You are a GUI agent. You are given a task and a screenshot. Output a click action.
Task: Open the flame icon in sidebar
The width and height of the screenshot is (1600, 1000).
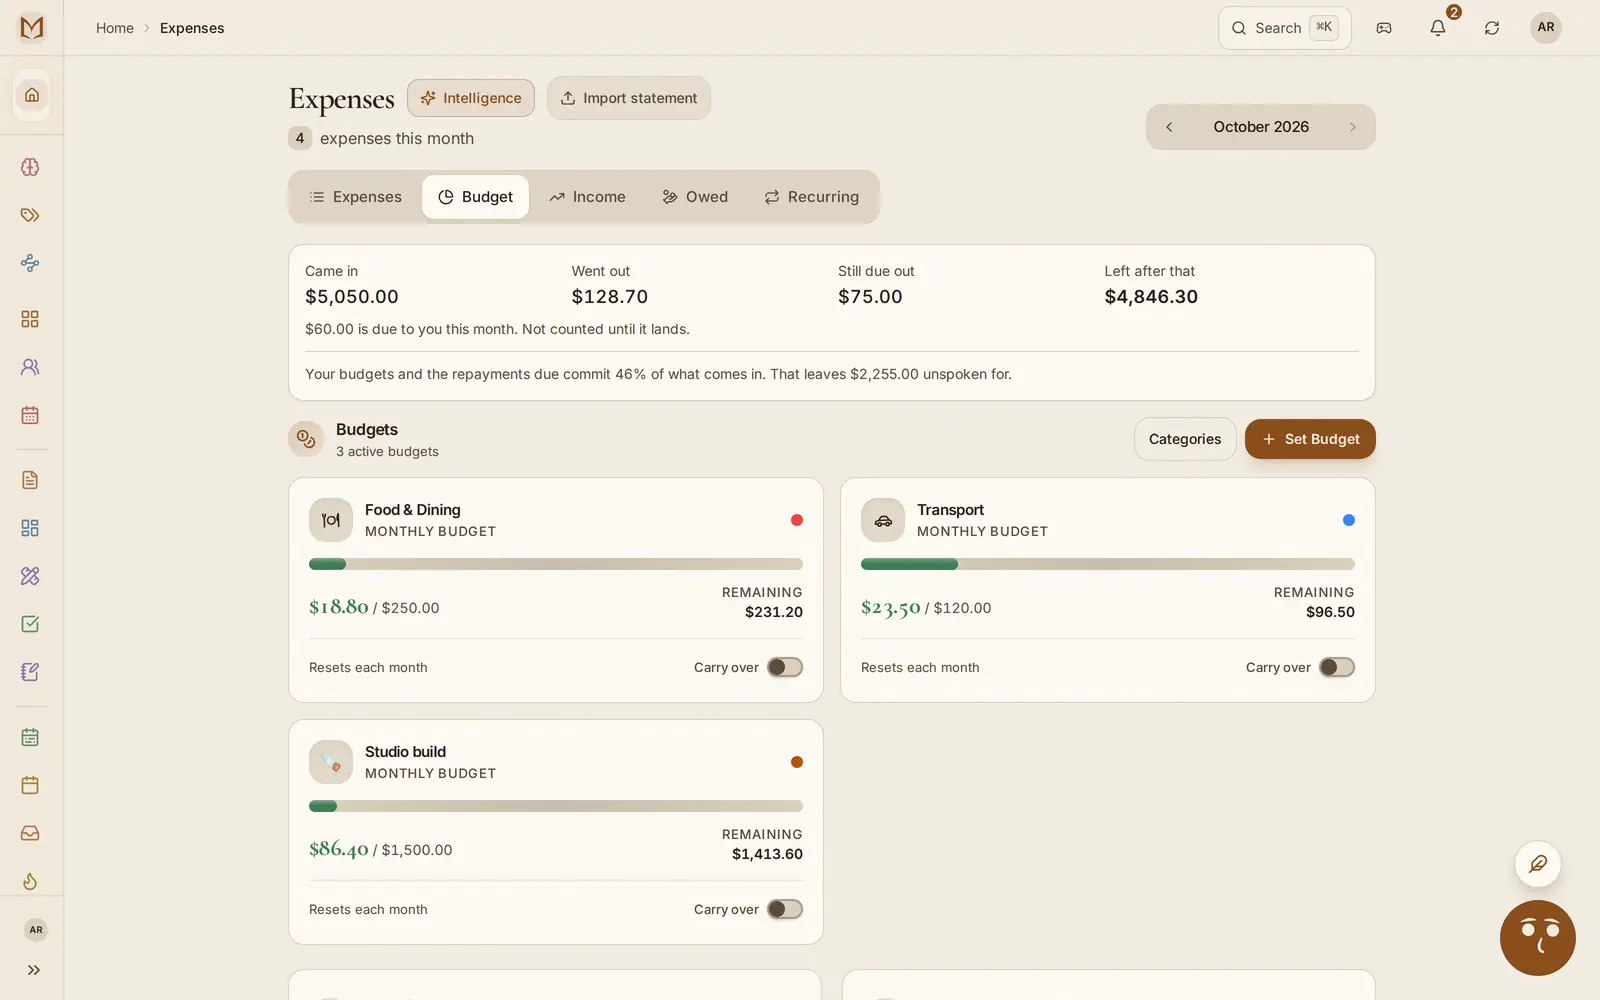pos(30,881)
